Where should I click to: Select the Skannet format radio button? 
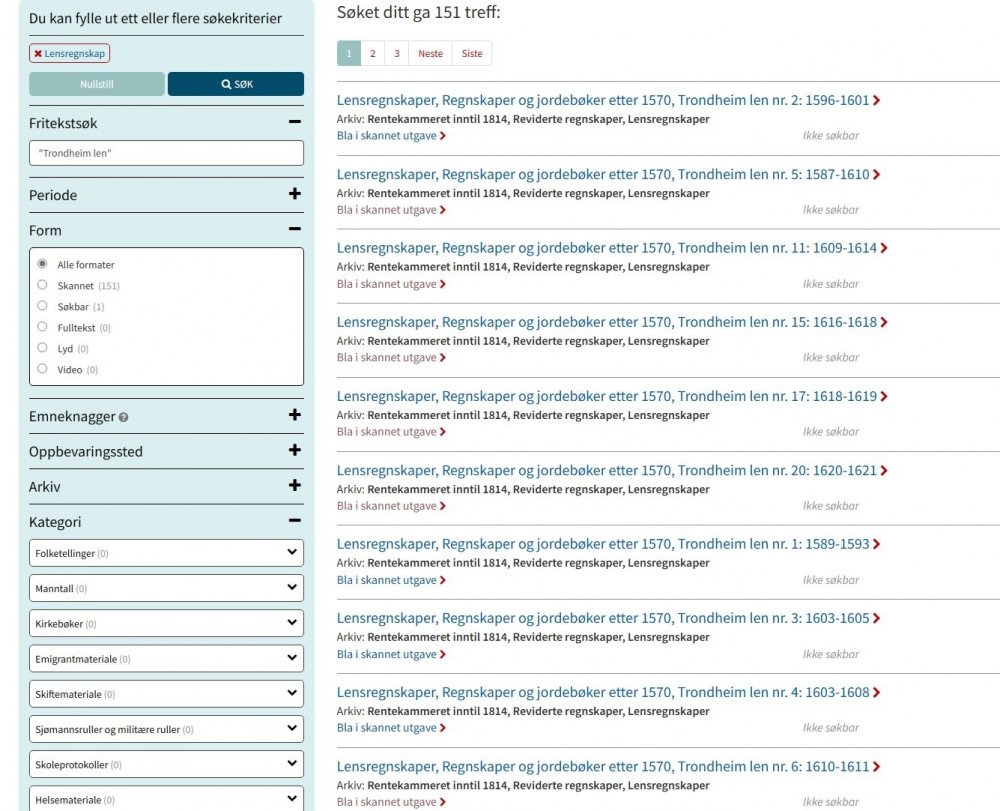tap(42, 285)
